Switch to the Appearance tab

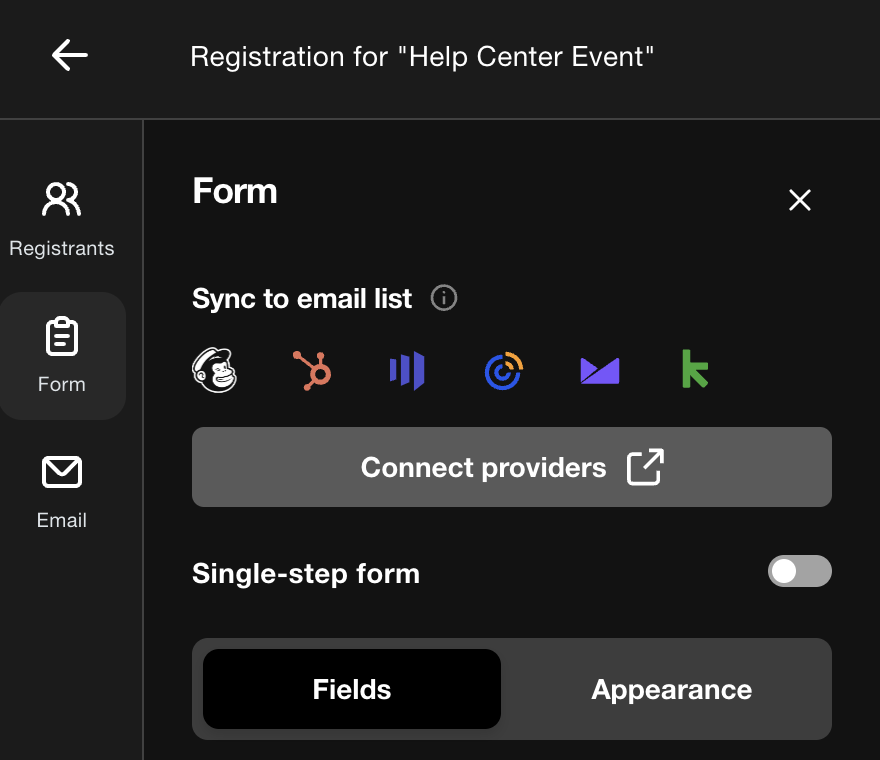671,689
